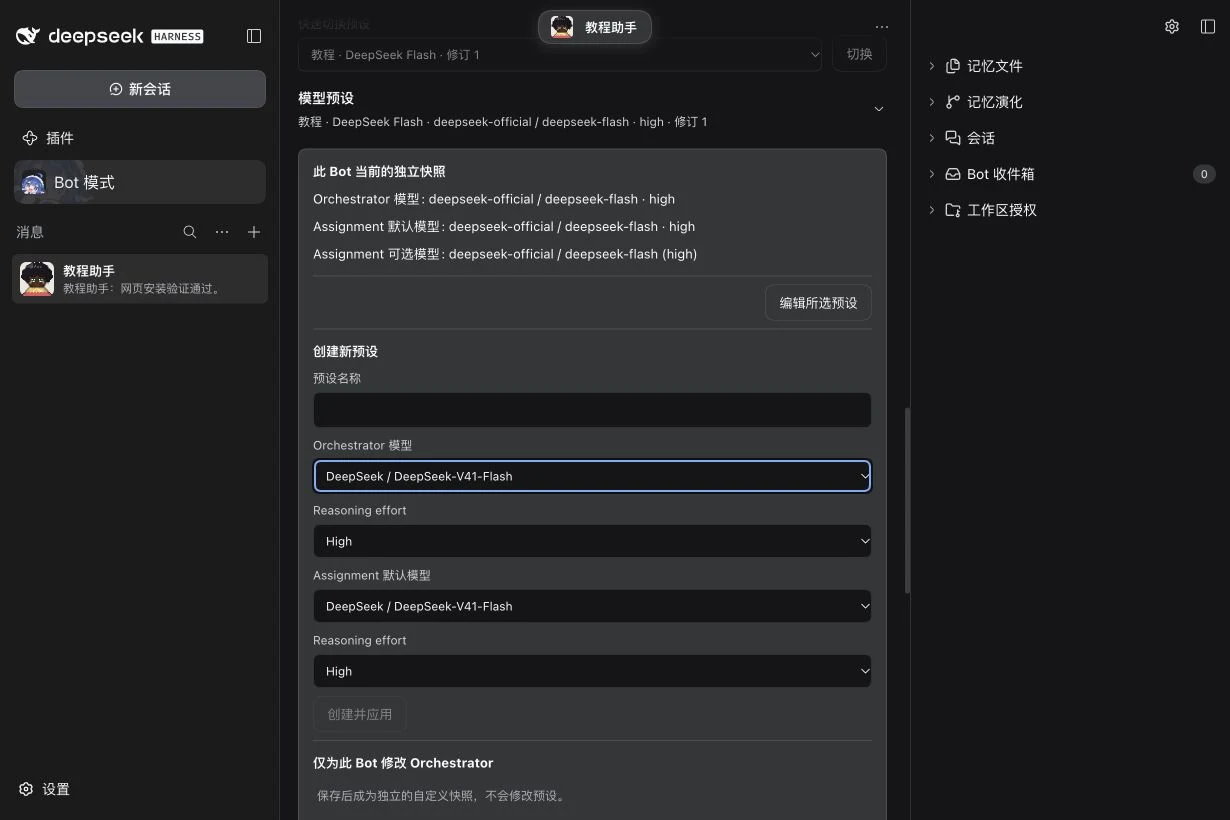Click avatar icon in 教程助手 header pill
This screenshot has width=1230, height=820.
[562, 27]
